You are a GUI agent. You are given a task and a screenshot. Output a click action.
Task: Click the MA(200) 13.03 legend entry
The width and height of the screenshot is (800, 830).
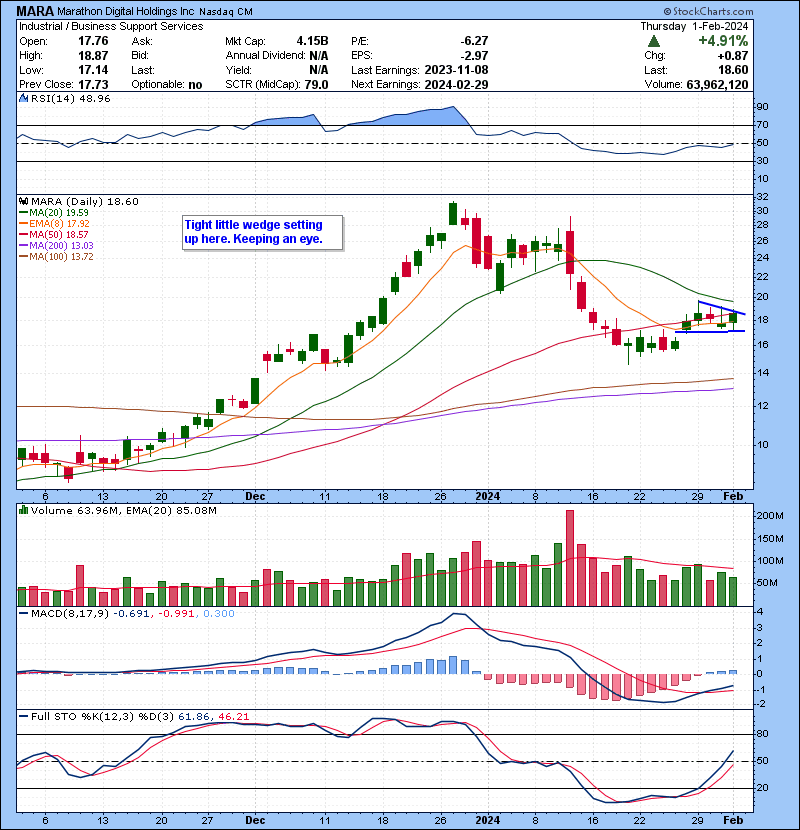point(56,246)
